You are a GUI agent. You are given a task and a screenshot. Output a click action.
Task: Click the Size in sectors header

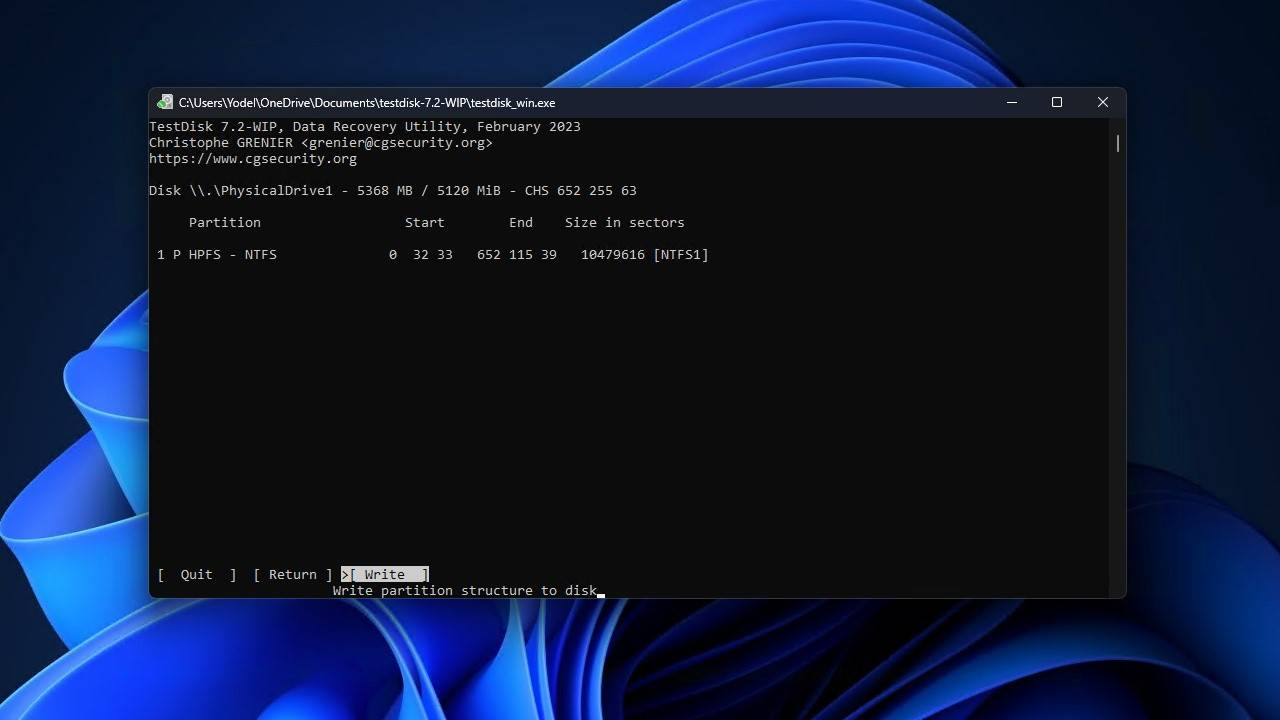click(624, 223)
